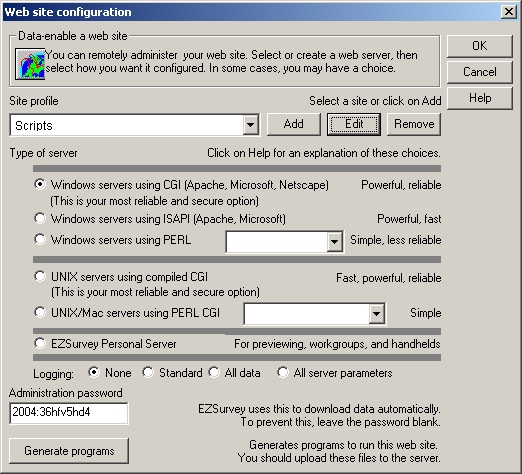Remove the selected site profile
This screenshot has height=474, width=522.
coord(414,124)
